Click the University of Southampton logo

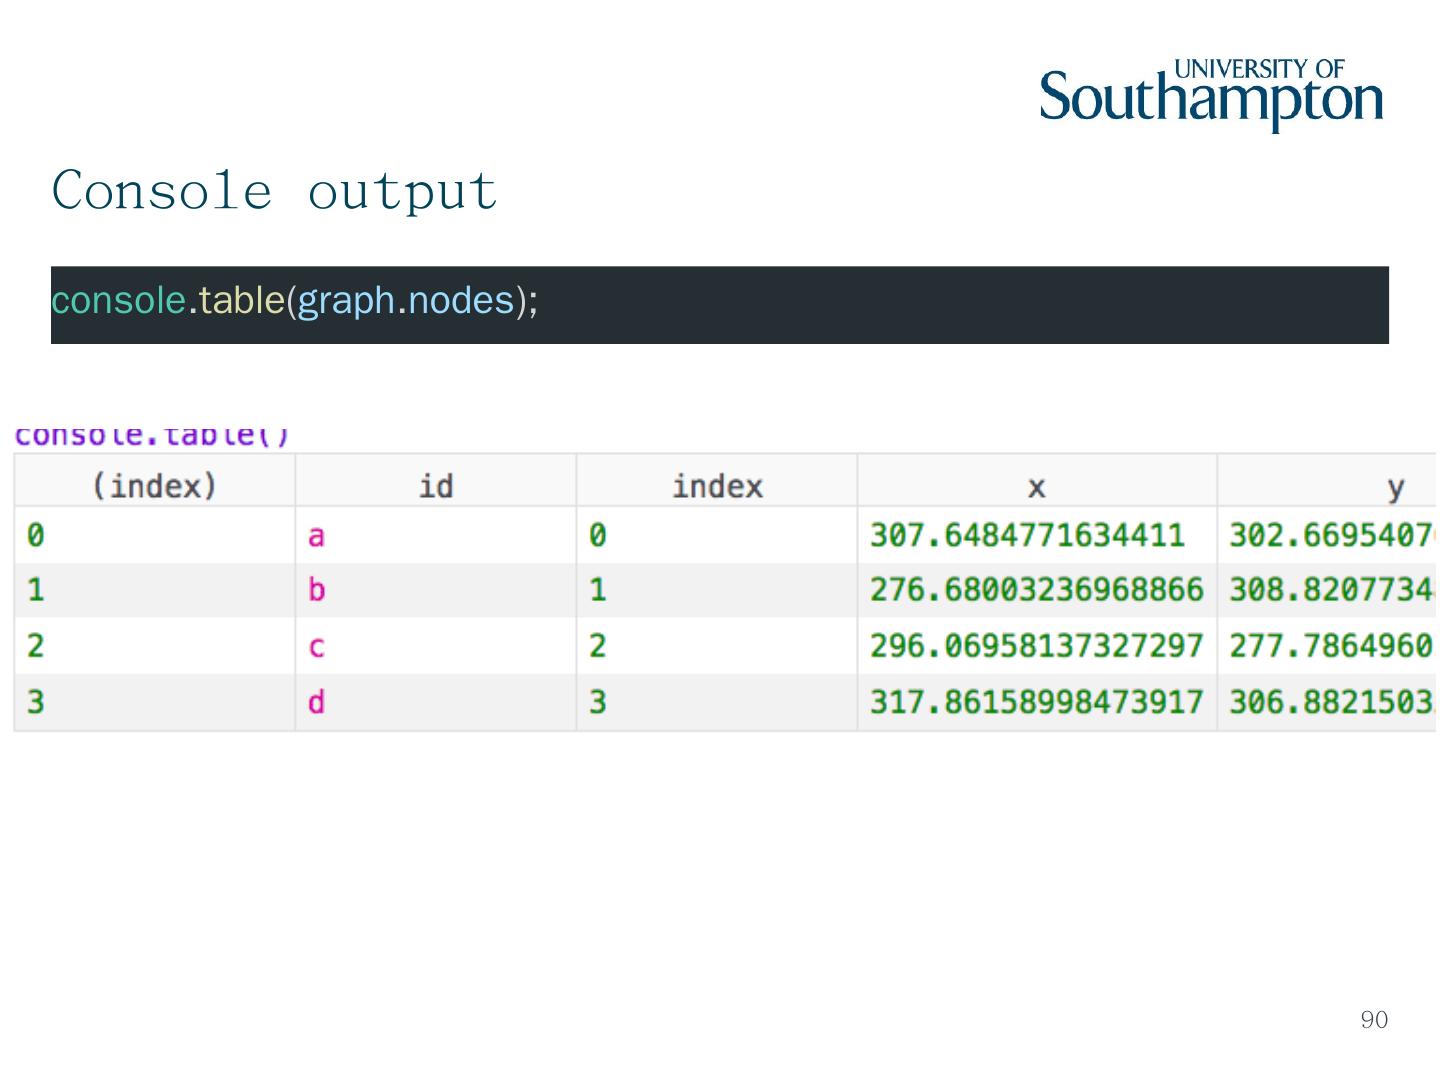click(1211, 95)
